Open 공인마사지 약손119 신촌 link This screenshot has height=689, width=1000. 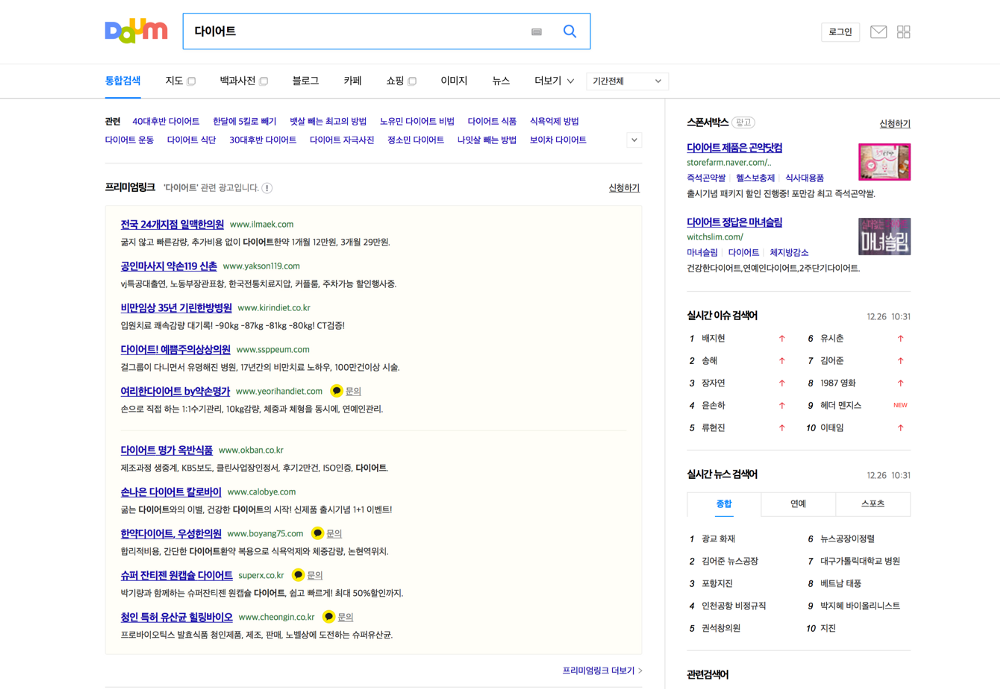pos(168,266)
